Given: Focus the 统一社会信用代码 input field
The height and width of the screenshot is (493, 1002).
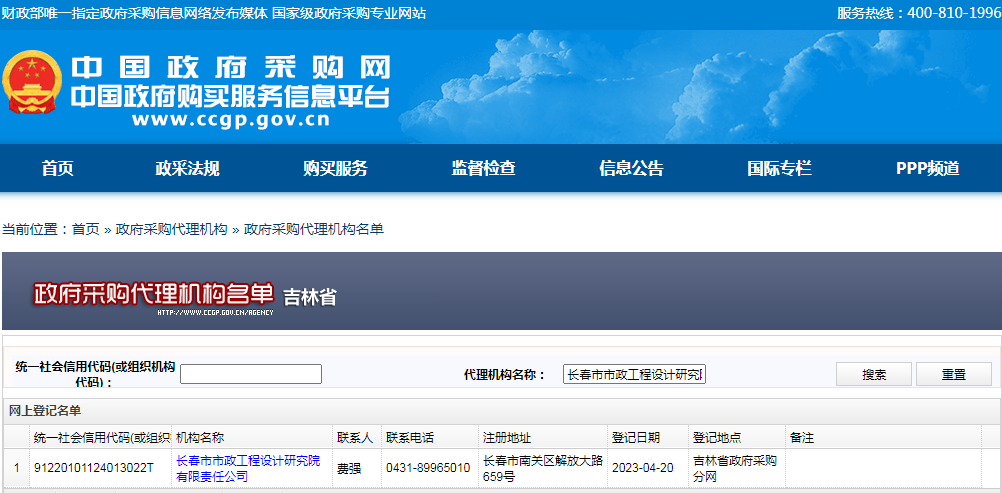Looking at the screenshot, I should [251, 374].
